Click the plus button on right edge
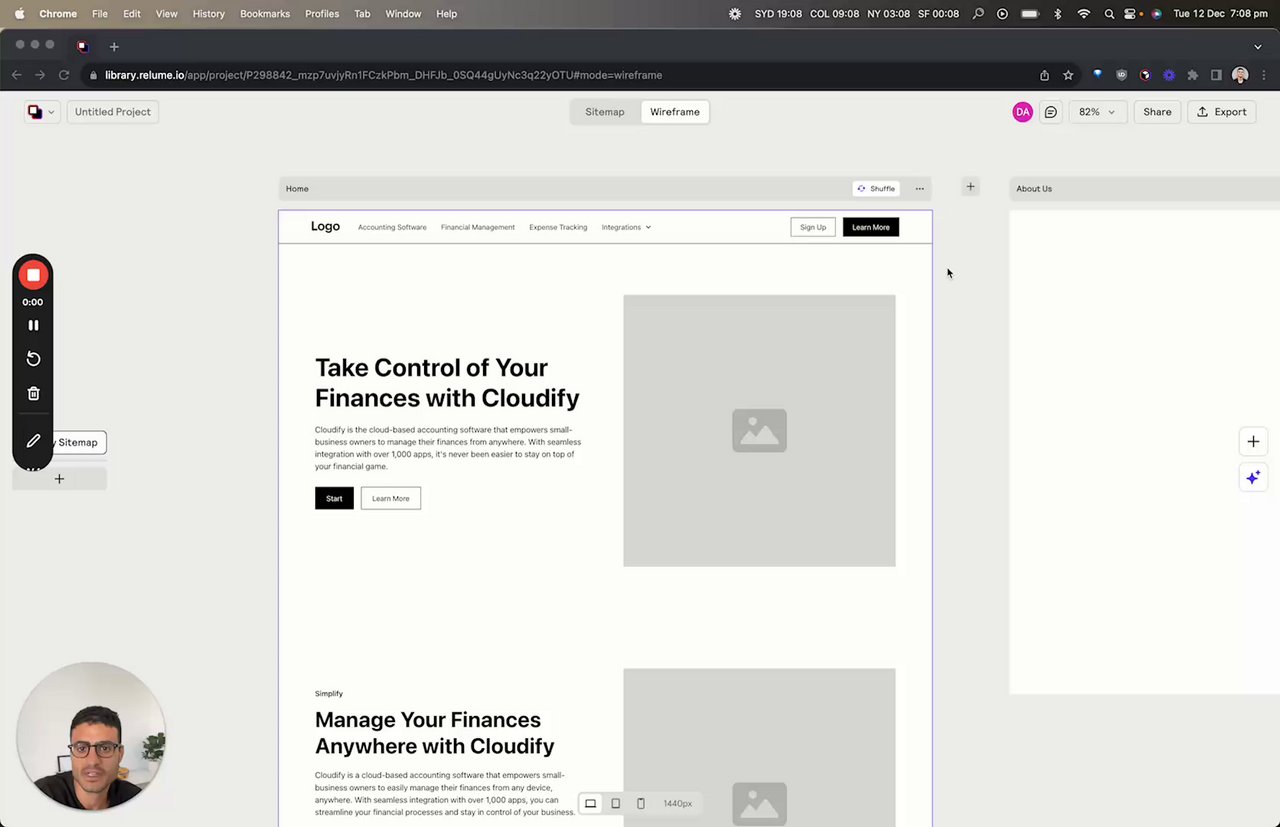This screenshot has height=827, width=1280. (x=1253, y=441)
